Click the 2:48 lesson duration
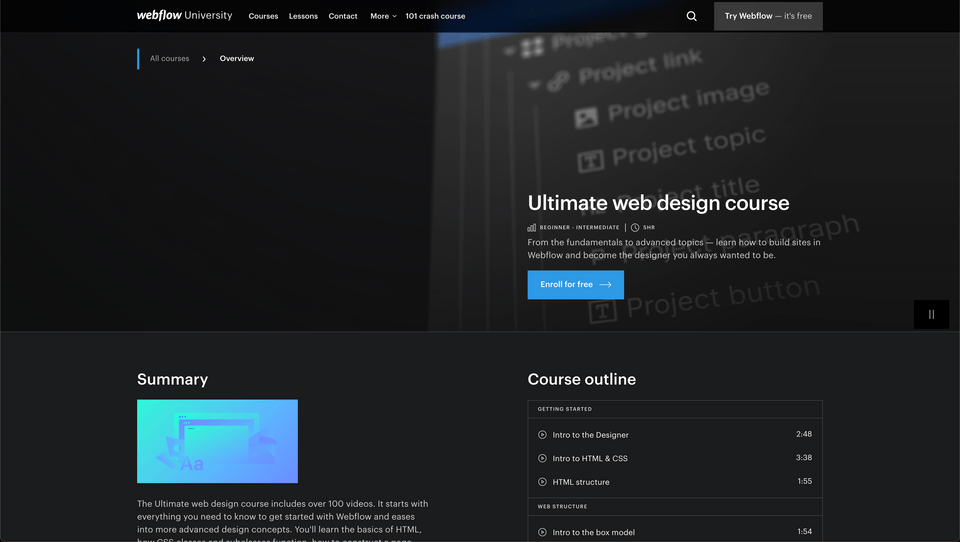This screenshot has height=542, width=960. click(x=804, y=434)
